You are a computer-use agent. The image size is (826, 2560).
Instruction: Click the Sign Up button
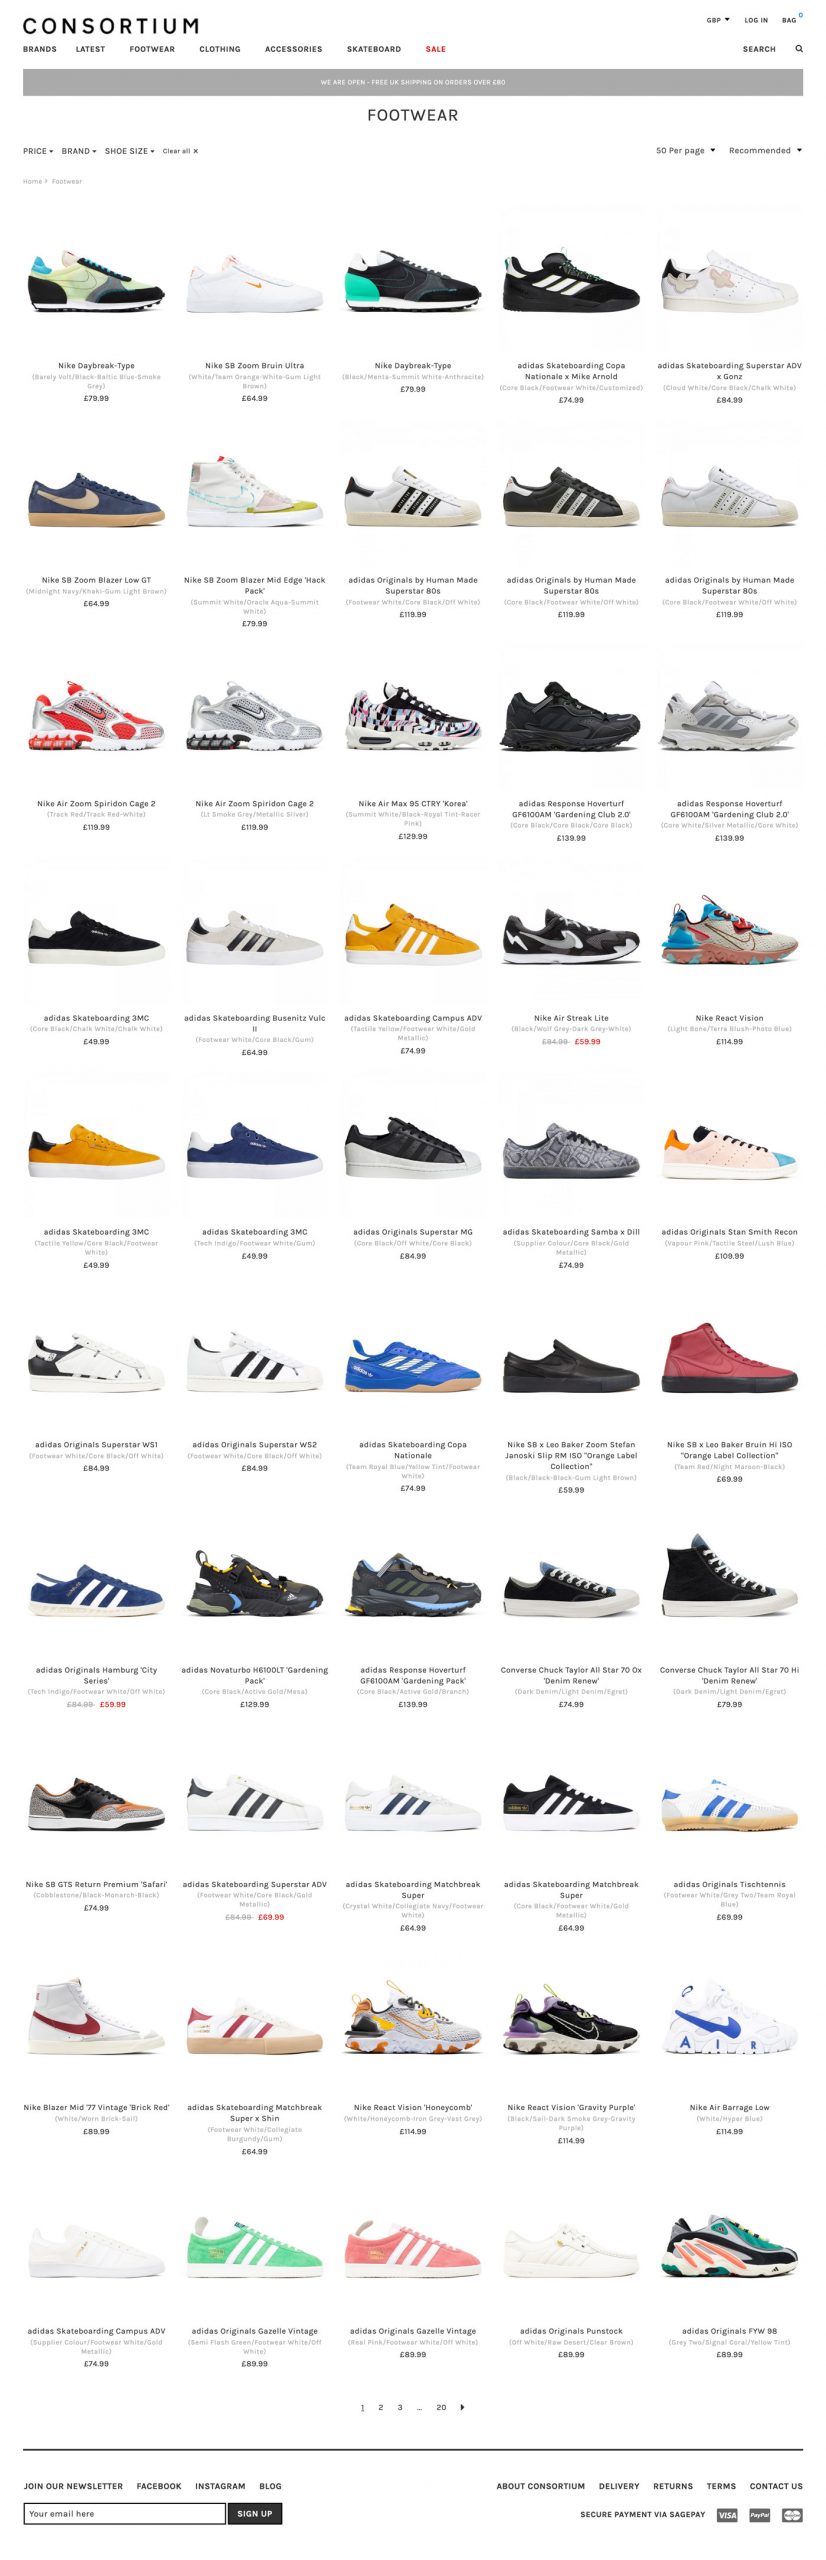tap(254, 2513)
